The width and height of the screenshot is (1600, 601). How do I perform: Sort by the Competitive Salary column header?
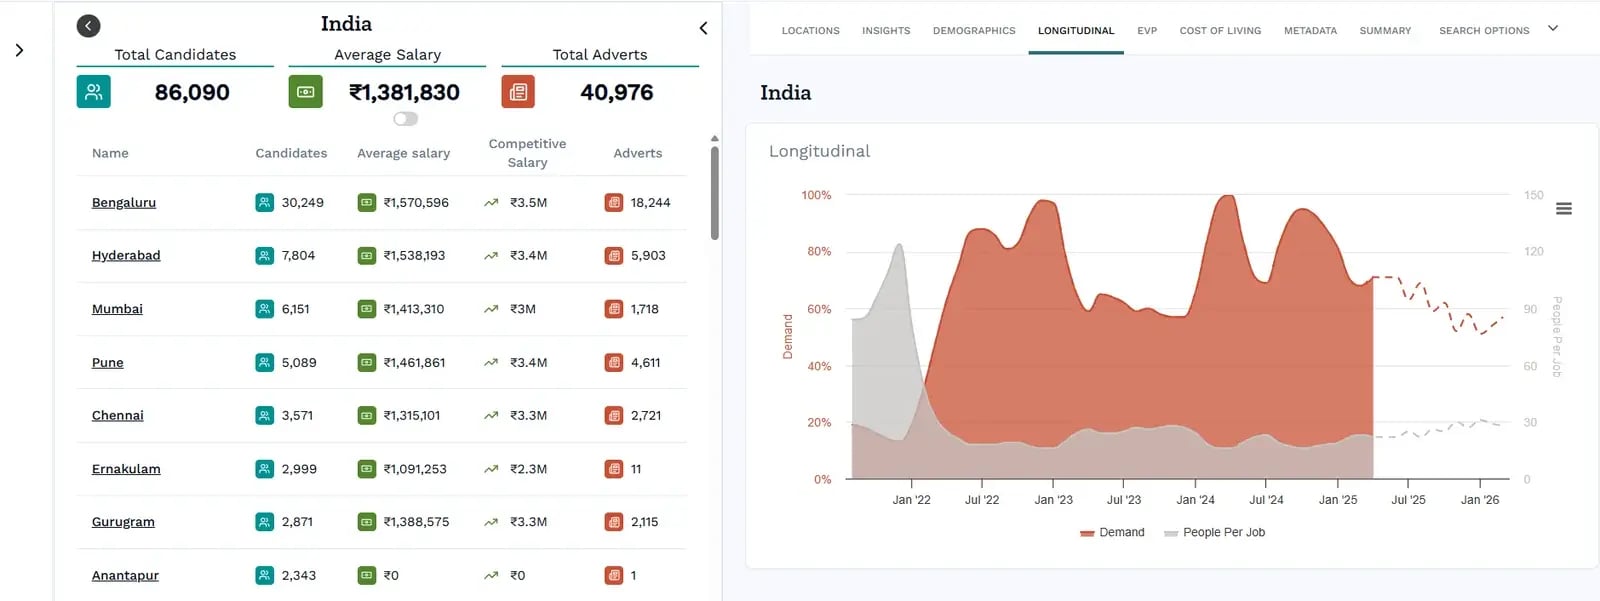click(527, 154)
